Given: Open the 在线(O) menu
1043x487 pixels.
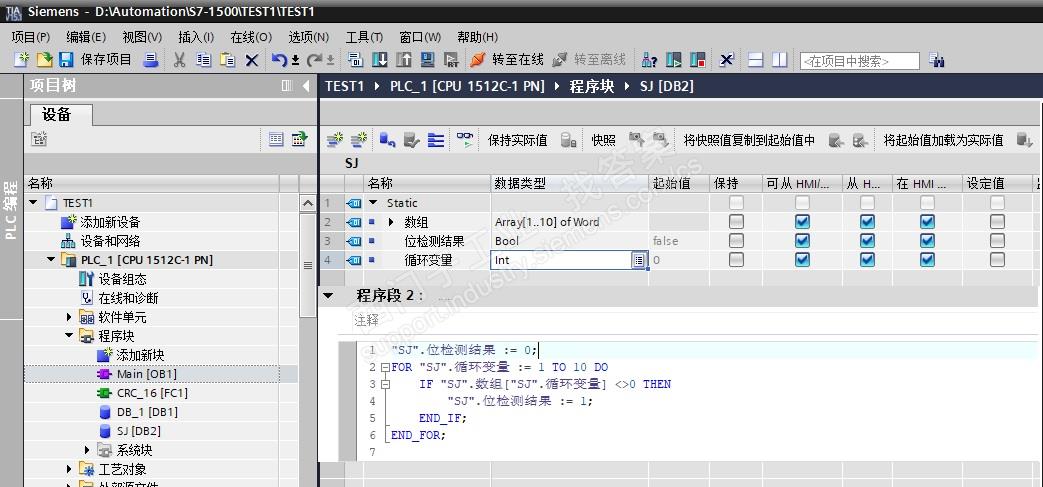Looking at the screenshot, I should click(251, 37).
